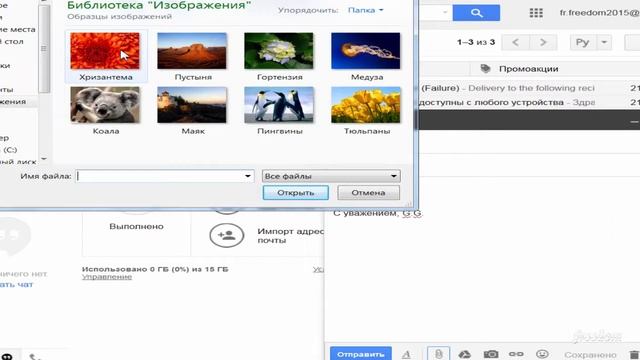Click the Отмена button

(368, 193)
